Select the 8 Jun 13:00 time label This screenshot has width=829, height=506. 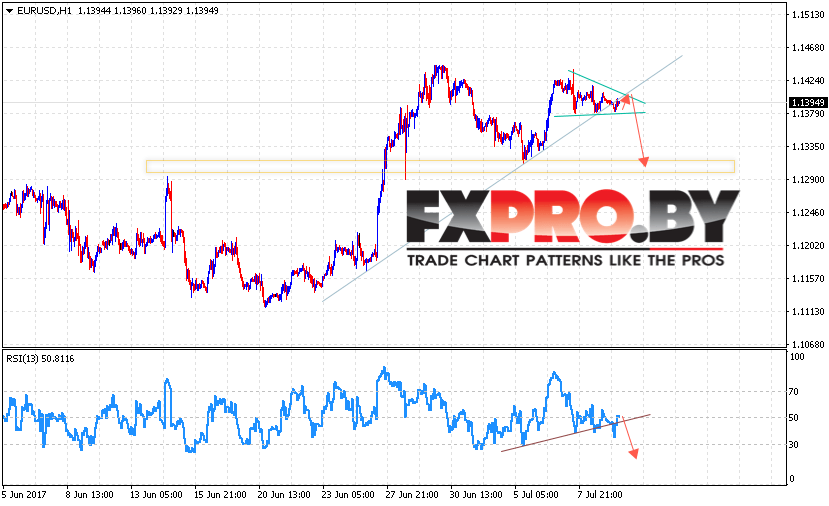click(89, 495)
